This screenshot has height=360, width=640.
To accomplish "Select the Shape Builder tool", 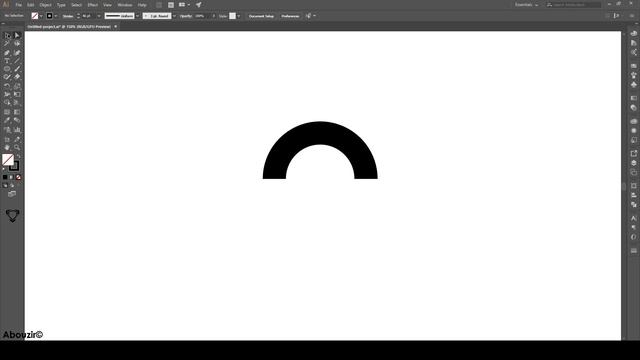I will [x=7, y=102].
